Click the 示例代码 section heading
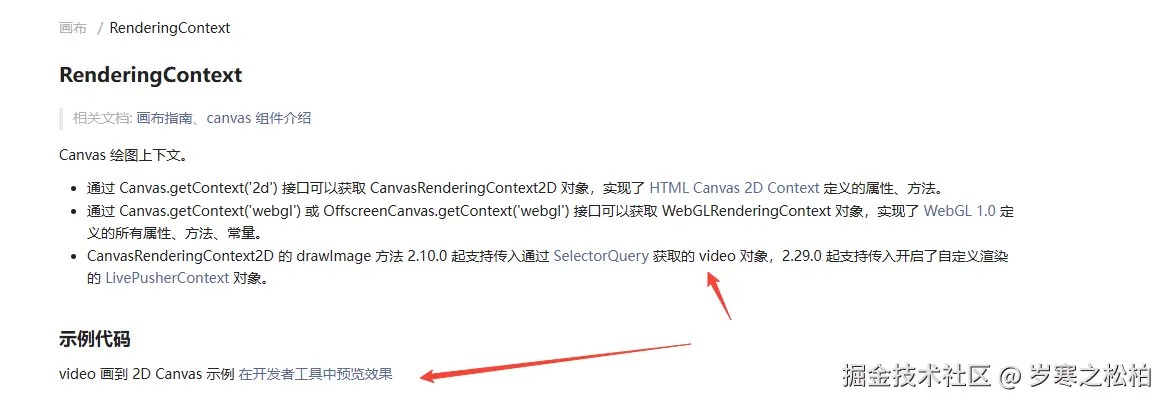Image resolution: width=1167 pixels, height=404 pixels. pyautogui.click(x=95, y=339)
